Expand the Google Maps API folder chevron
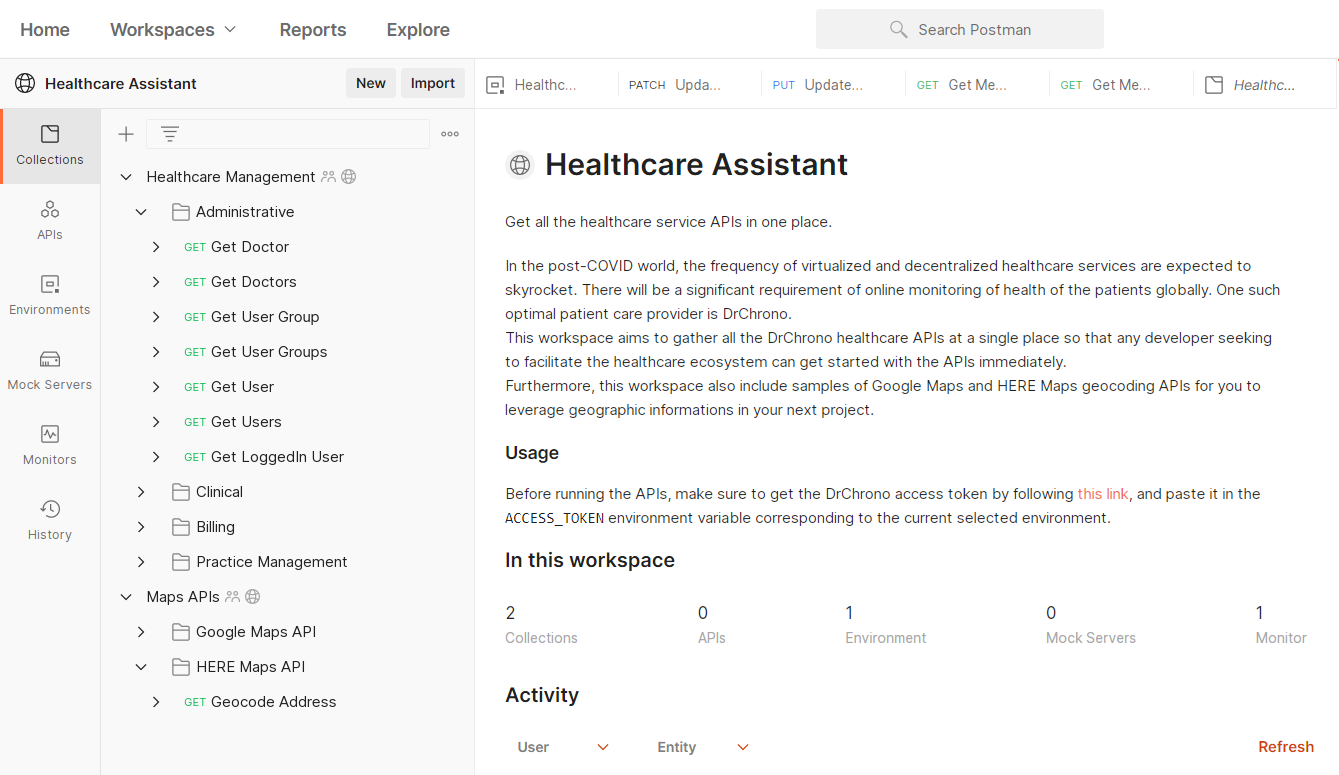This screenshot has height=775, width=1339. [x=141, y=632]
